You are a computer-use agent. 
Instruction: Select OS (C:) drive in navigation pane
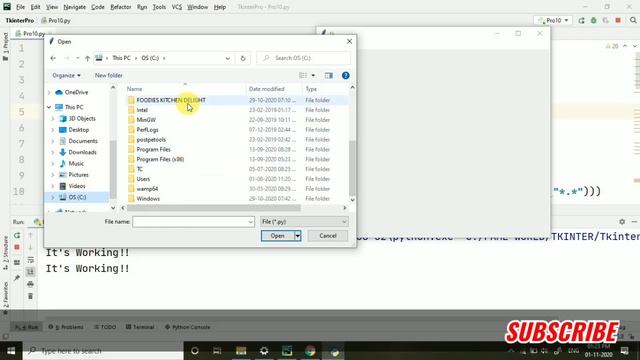coord(77,197)
